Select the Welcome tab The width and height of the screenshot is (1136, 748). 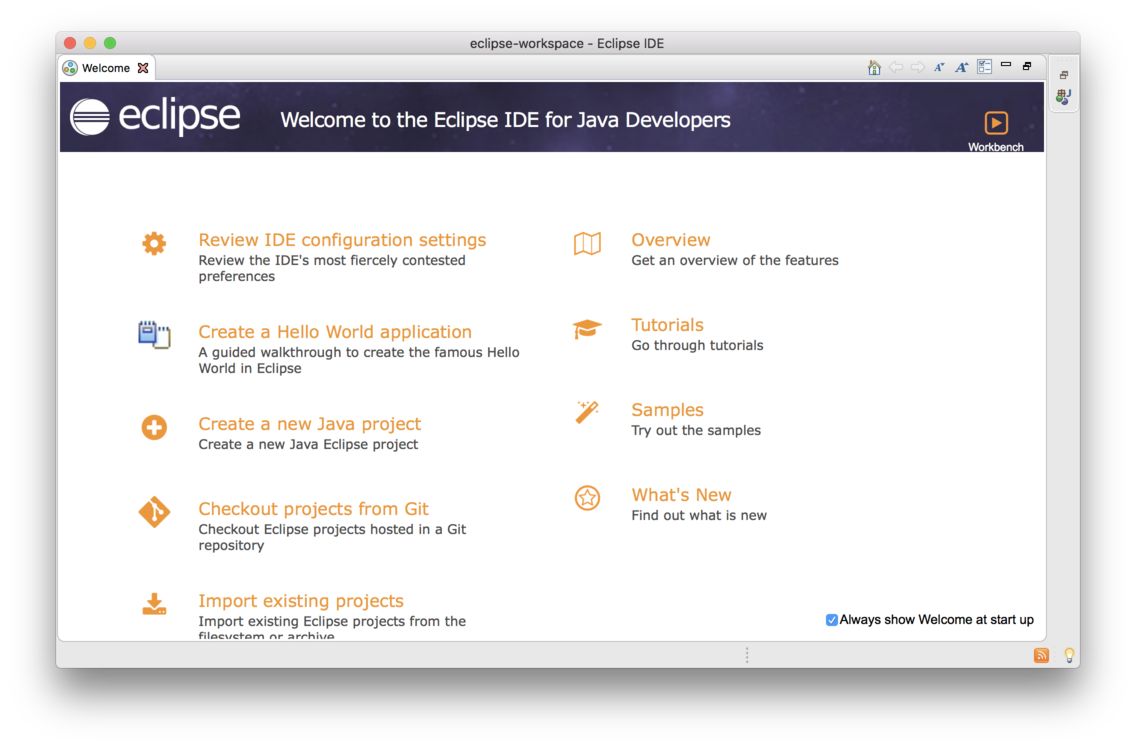(105, 68)
